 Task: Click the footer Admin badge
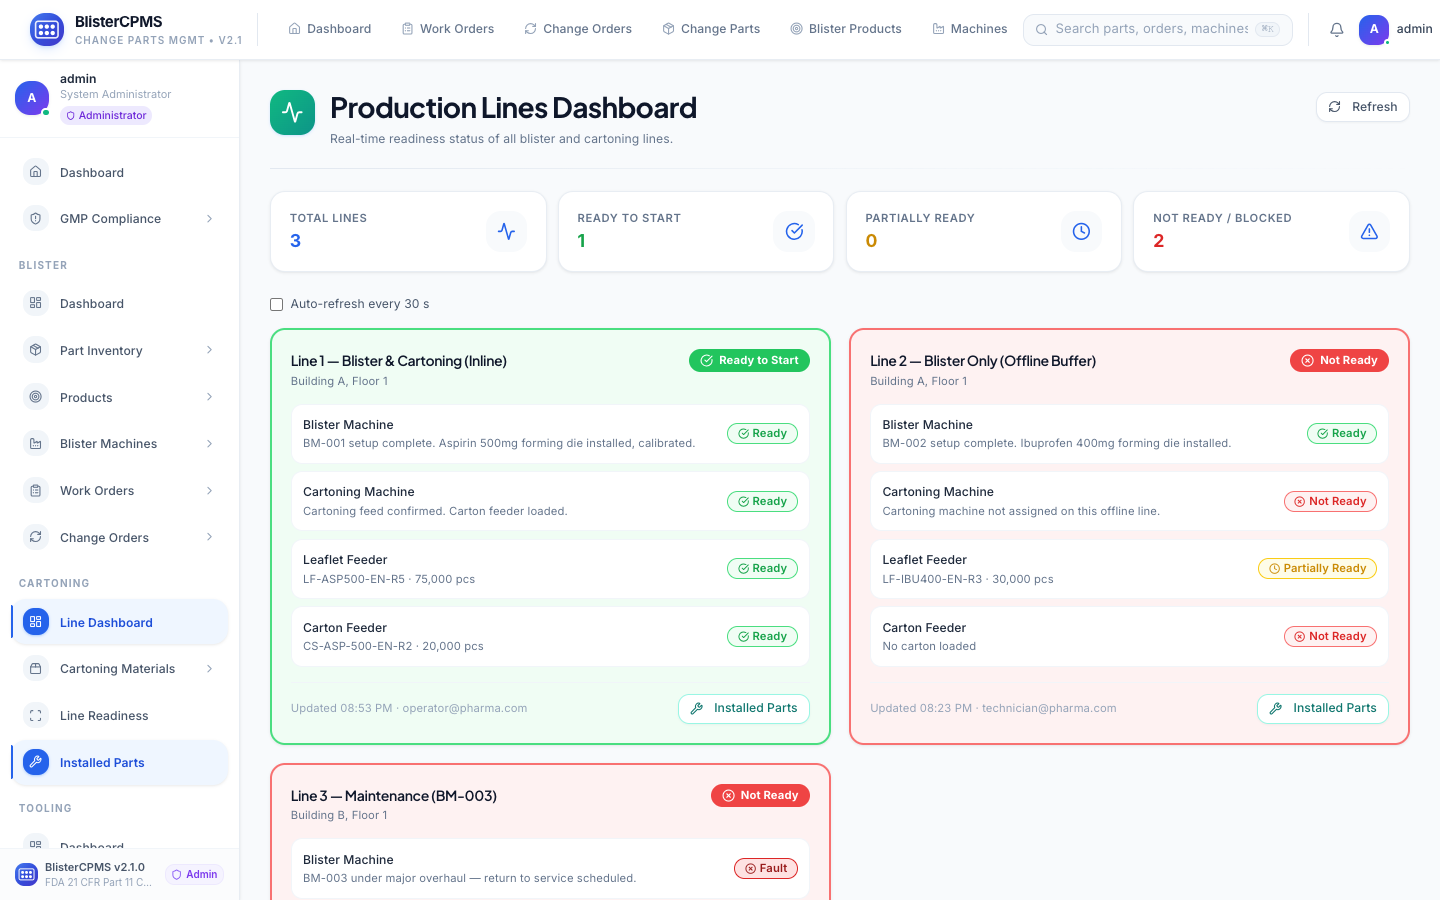pos(194,874)
